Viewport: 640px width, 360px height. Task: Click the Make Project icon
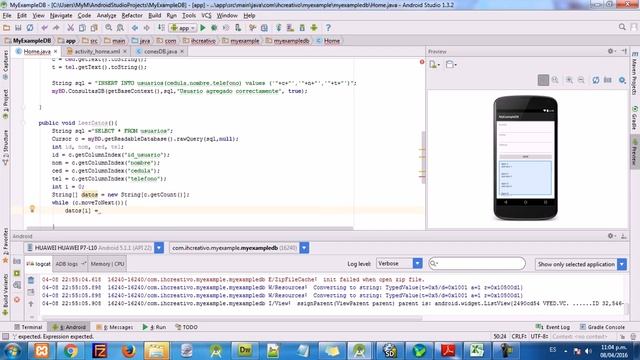tap(161, 28)
